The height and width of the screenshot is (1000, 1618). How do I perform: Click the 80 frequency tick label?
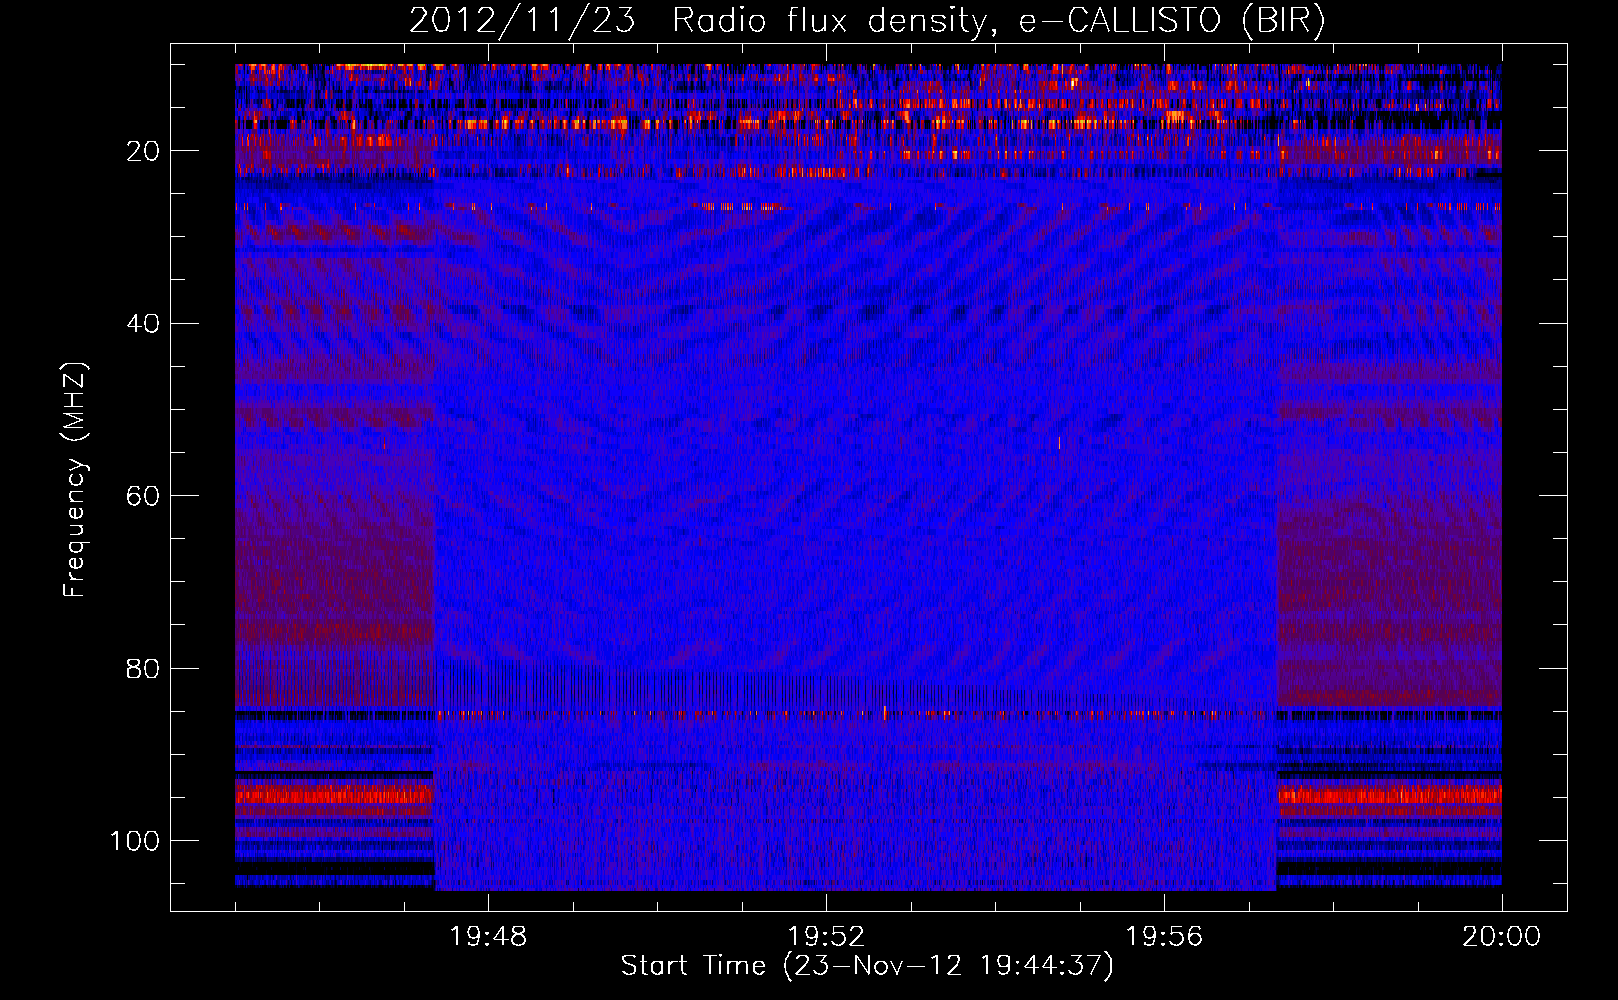click(144, 668)
